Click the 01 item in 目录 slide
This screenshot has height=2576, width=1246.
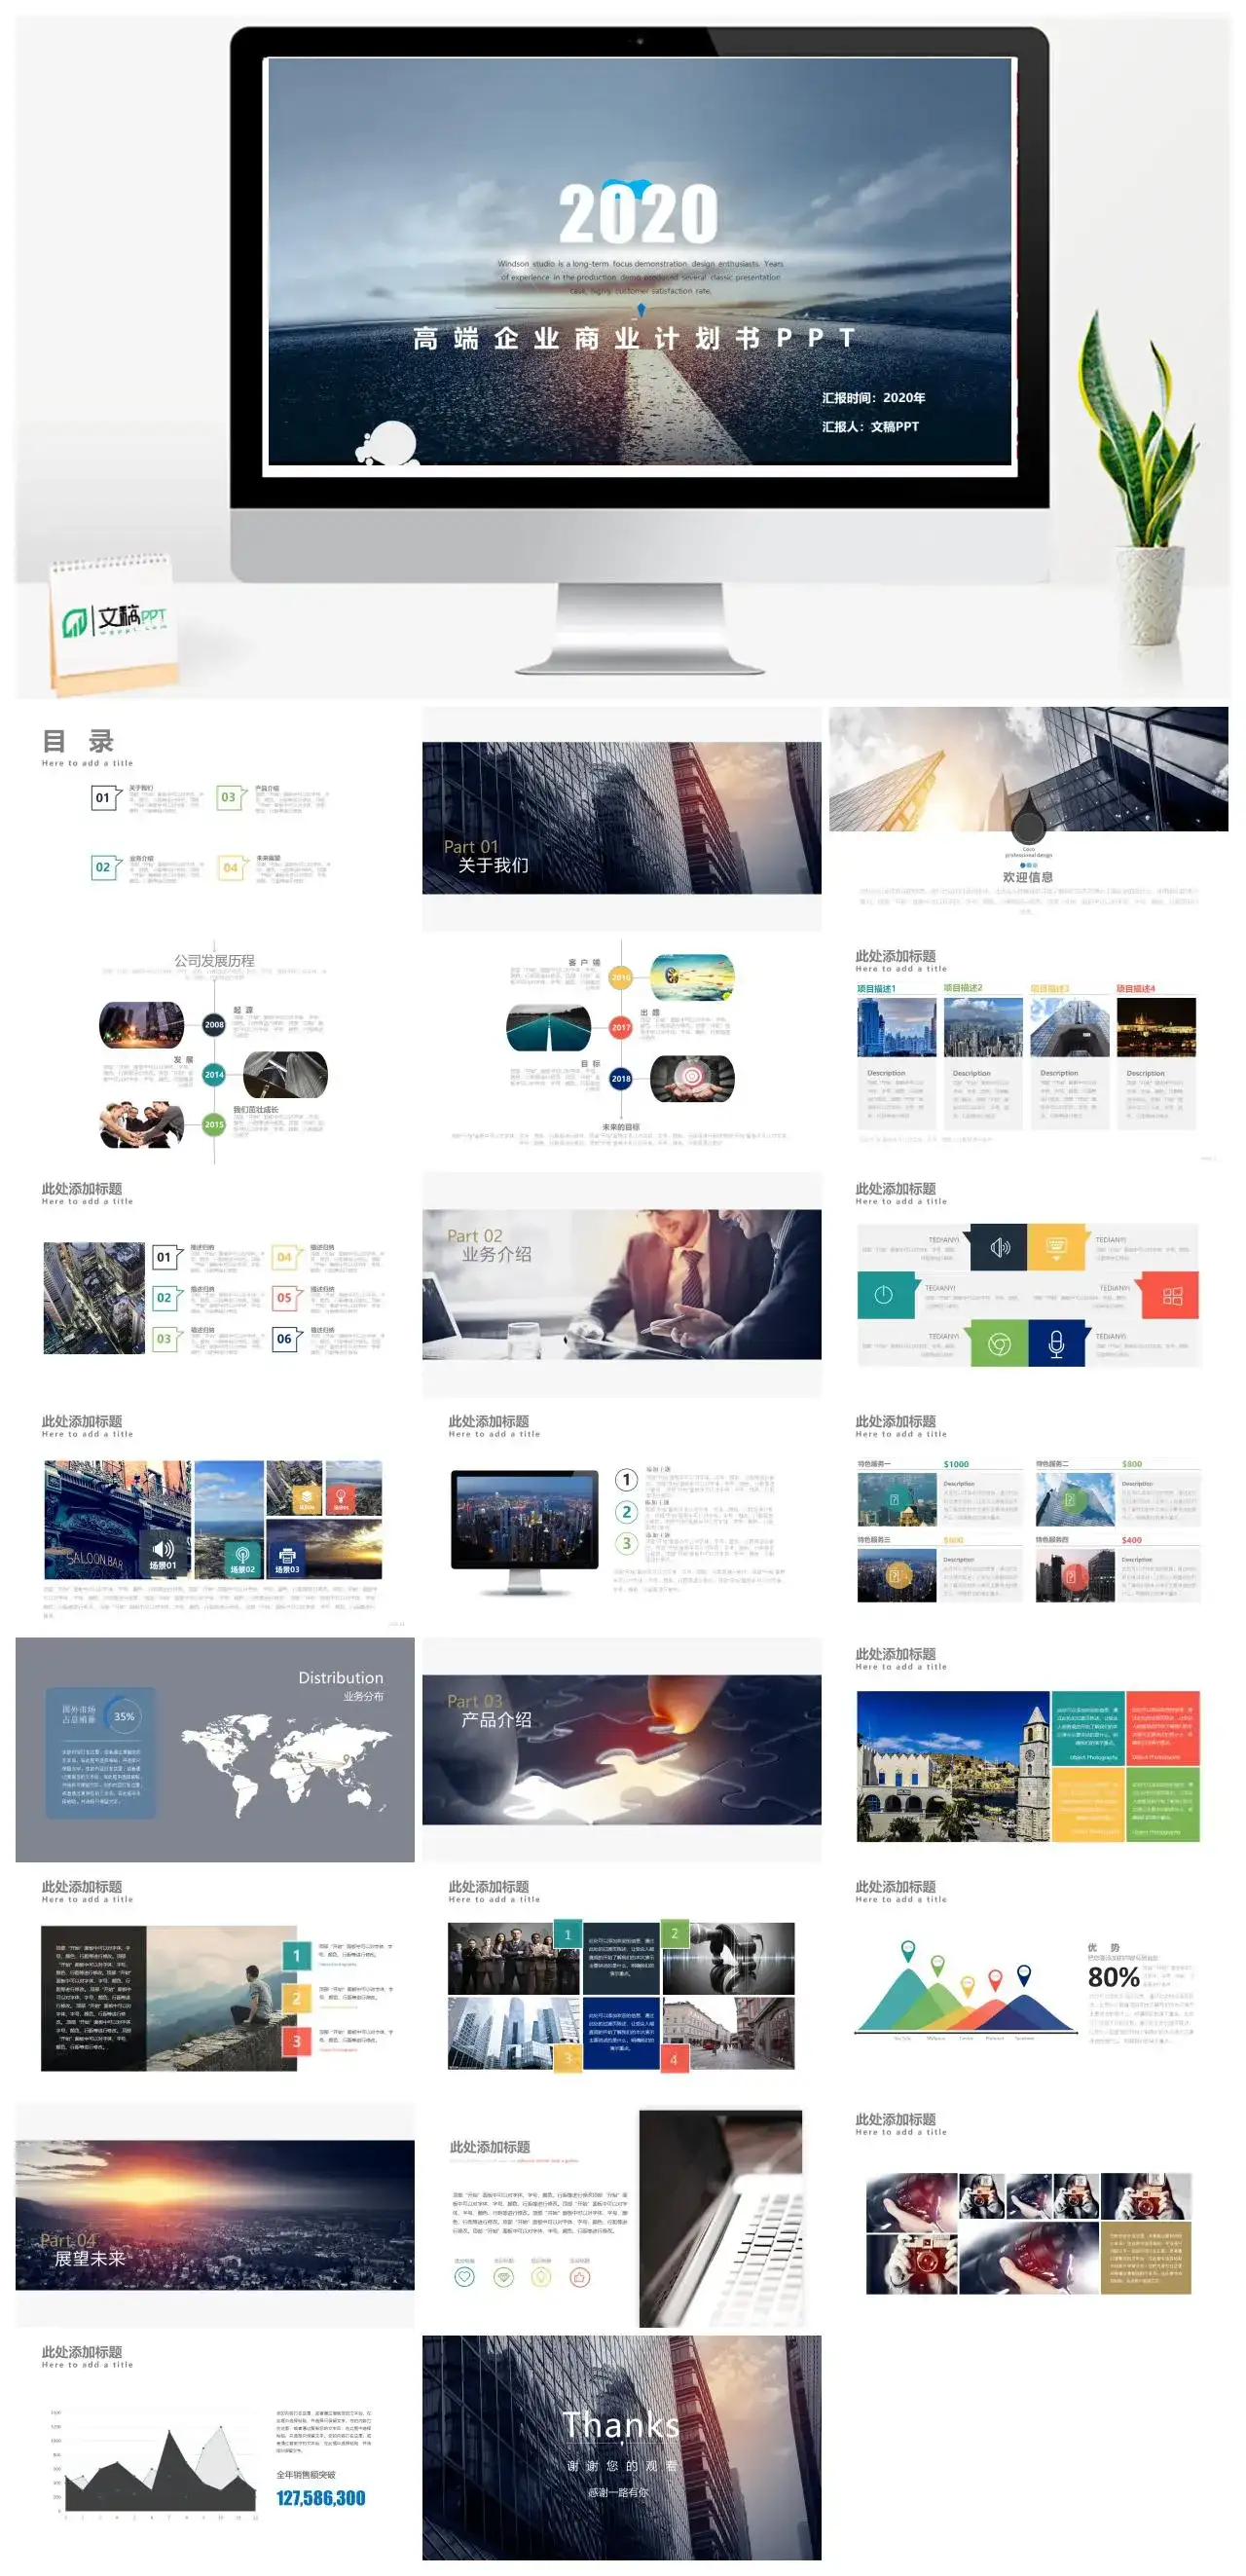[x=103, y=798]
